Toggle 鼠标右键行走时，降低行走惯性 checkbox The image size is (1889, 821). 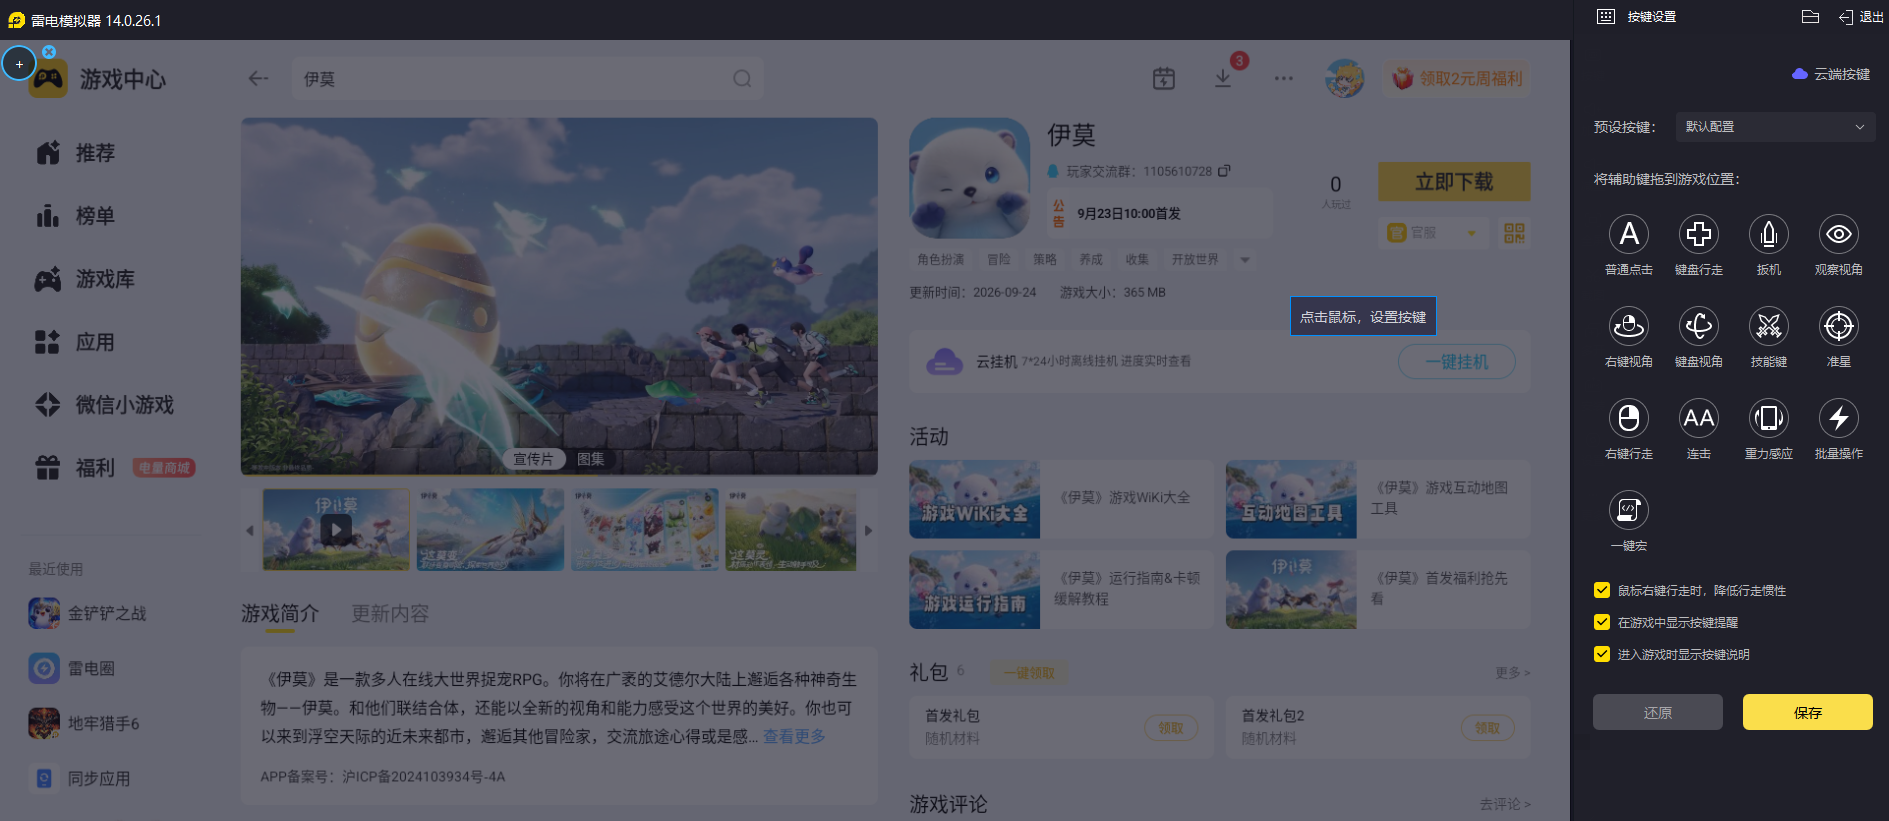click(x=1602, y=590)
